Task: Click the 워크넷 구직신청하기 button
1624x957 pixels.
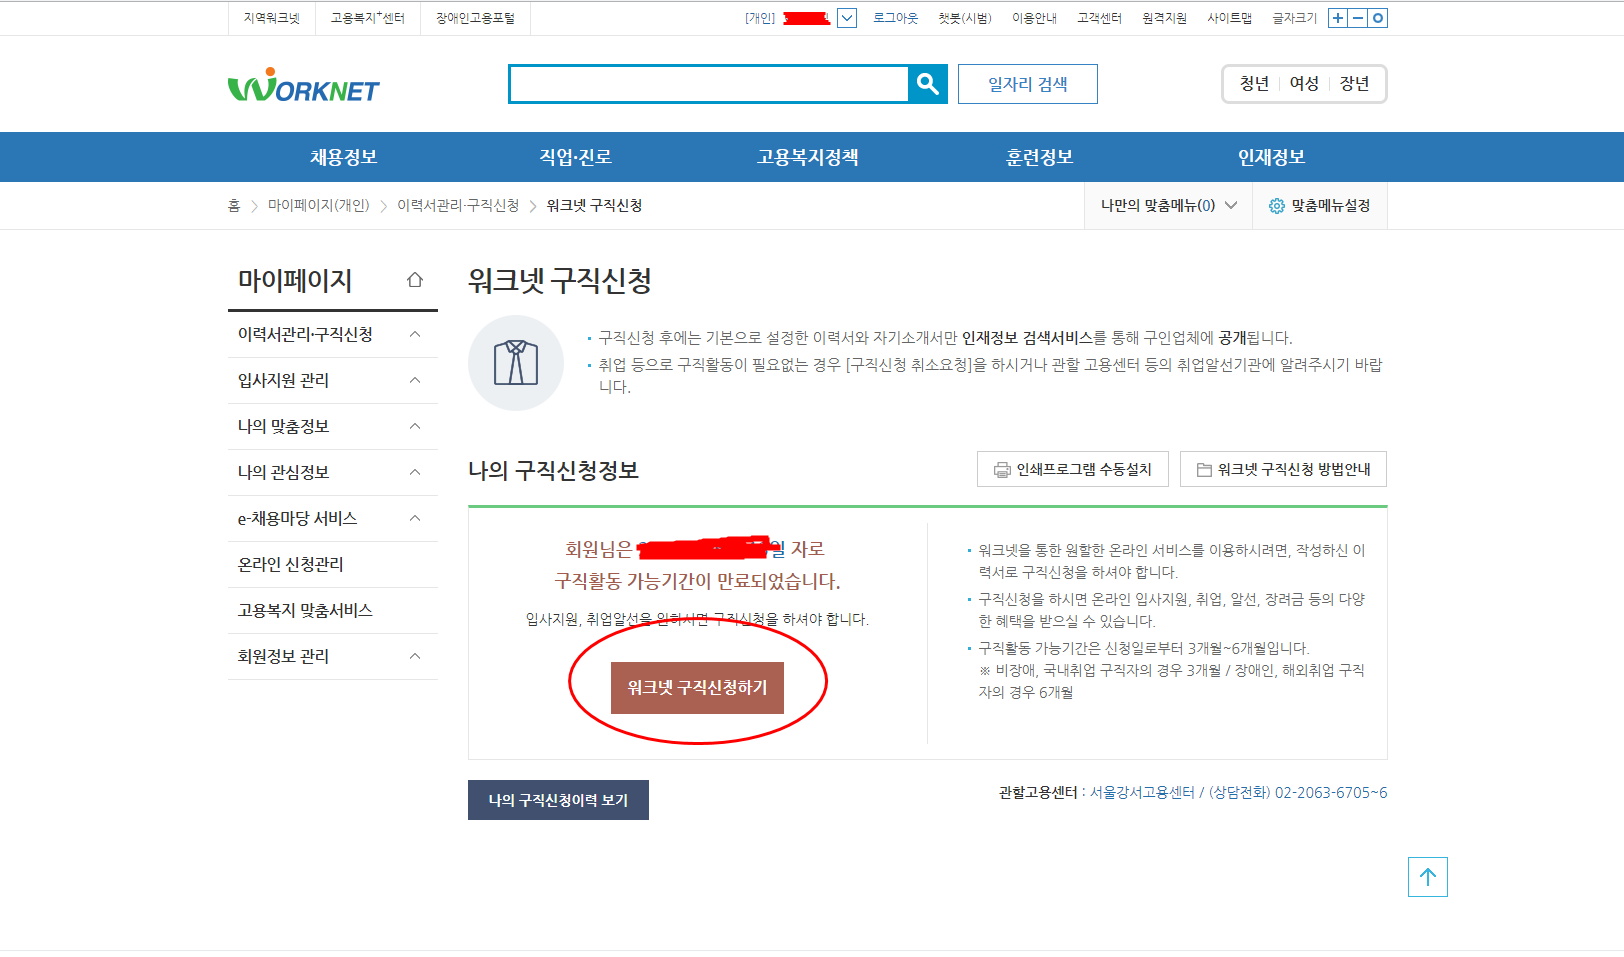Action: [x=697, y=688]
